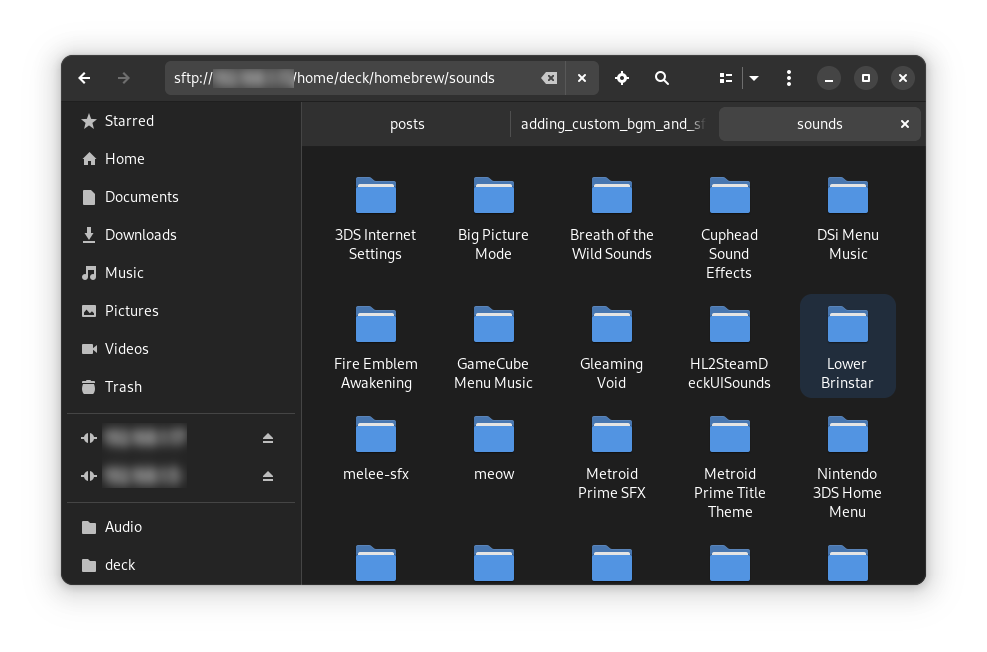Select Breath of the Wild Sounds folder
Image resolution: width=987 pixels, height=652 pixels.
pos(612,219)
